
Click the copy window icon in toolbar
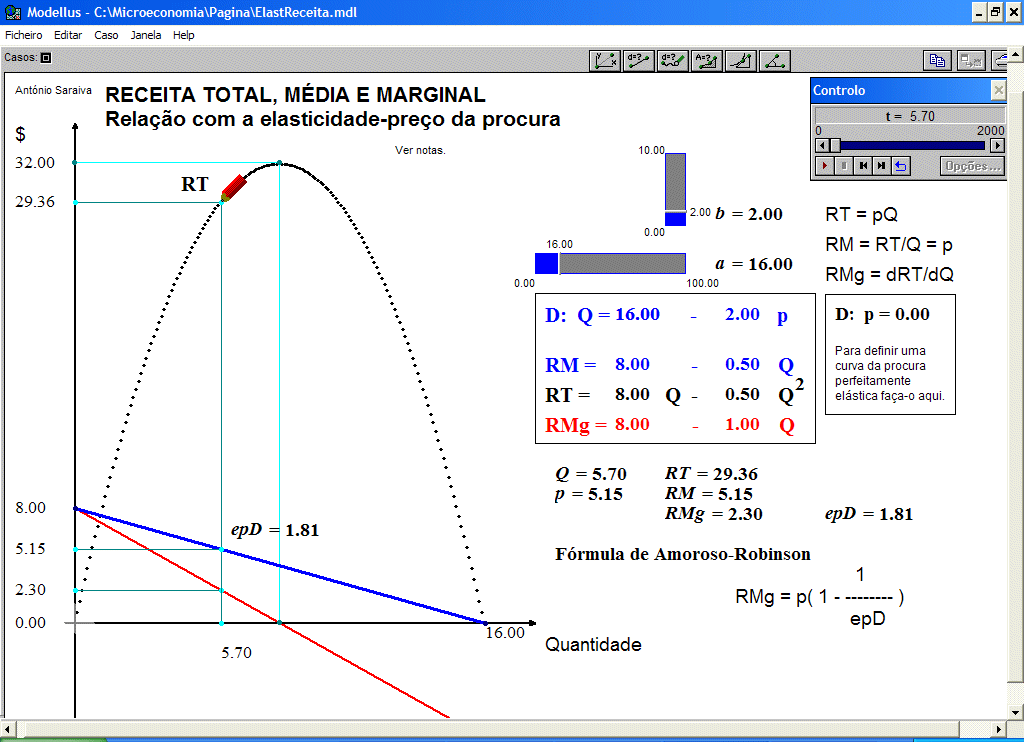[x=937, y=60]
